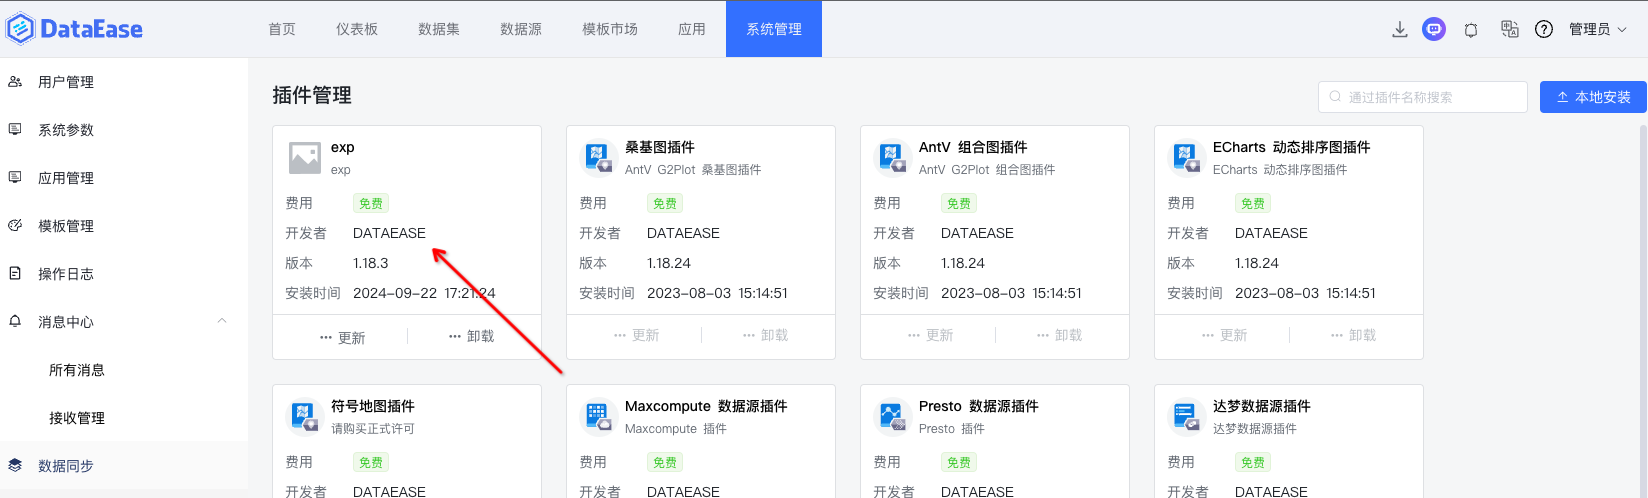The height and width of the screenshot is (498, 1648).
Task: Open the purple chat assistant icon
Action: click(1434, 29)
